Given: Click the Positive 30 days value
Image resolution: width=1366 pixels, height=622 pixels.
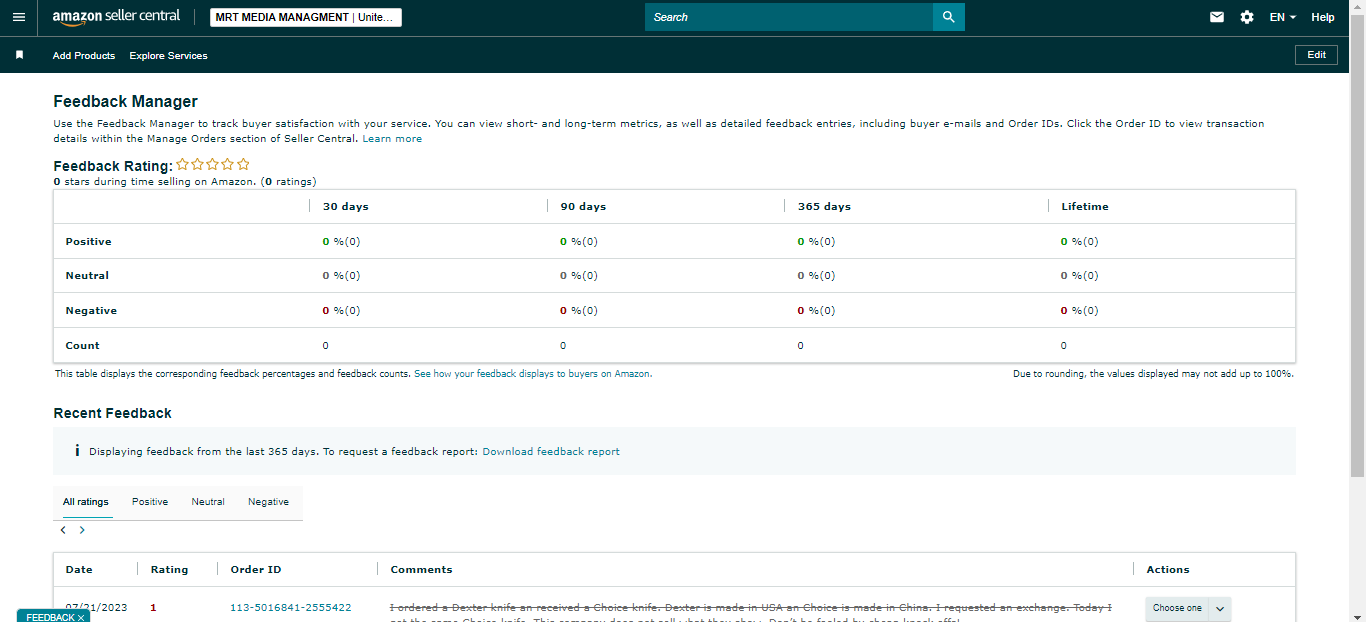Looking at the screenshot, I should [x=341, y=241].
